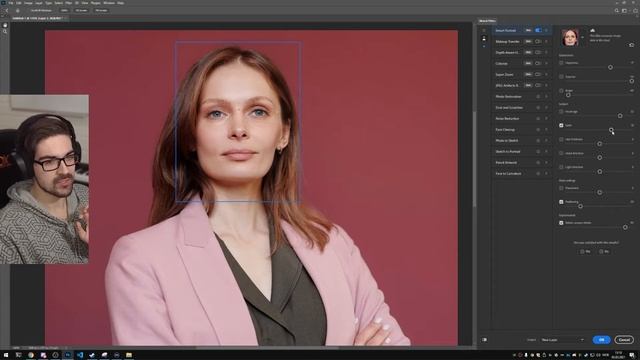
Task: Toggle the preview changes icon at panel bottom
Action: click(484, 340)
